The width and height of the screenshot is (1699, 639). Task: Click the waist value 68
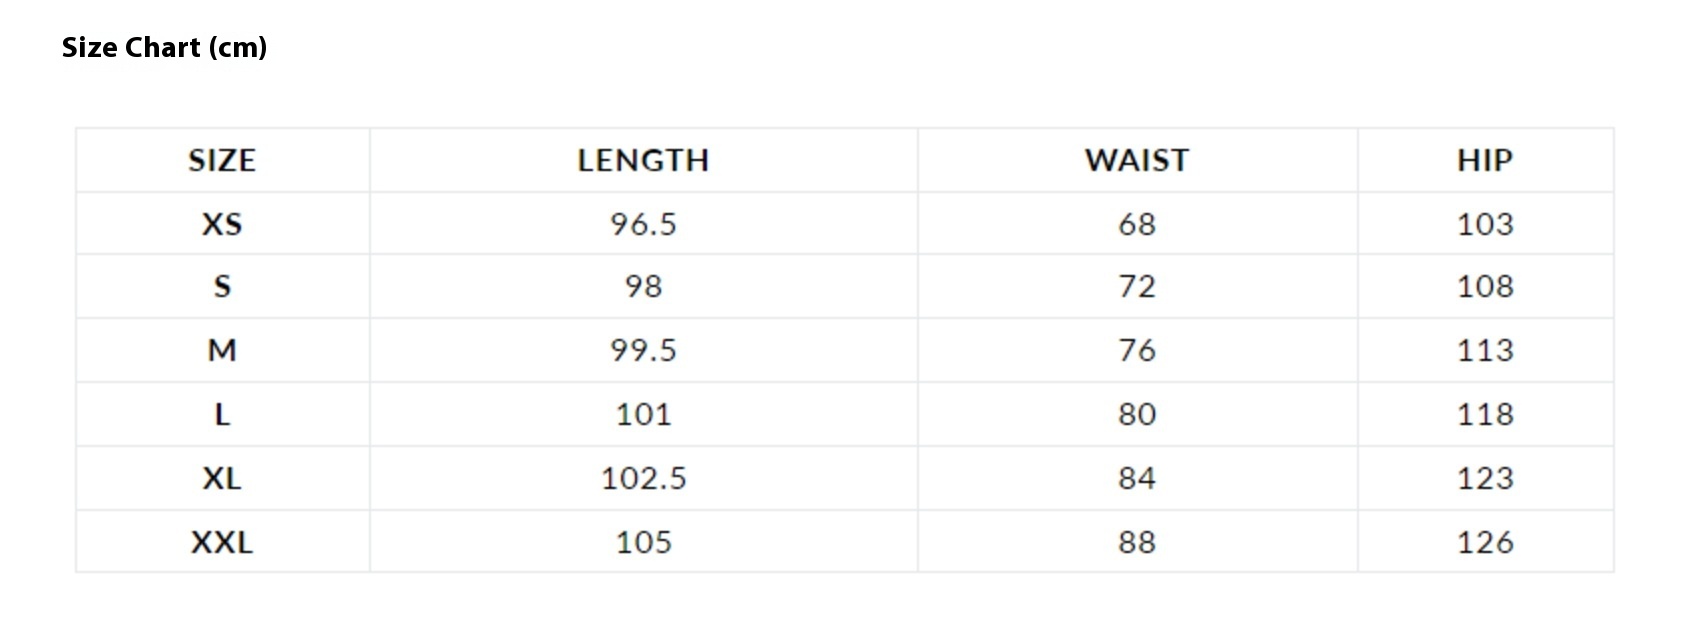pos(1137,224)
